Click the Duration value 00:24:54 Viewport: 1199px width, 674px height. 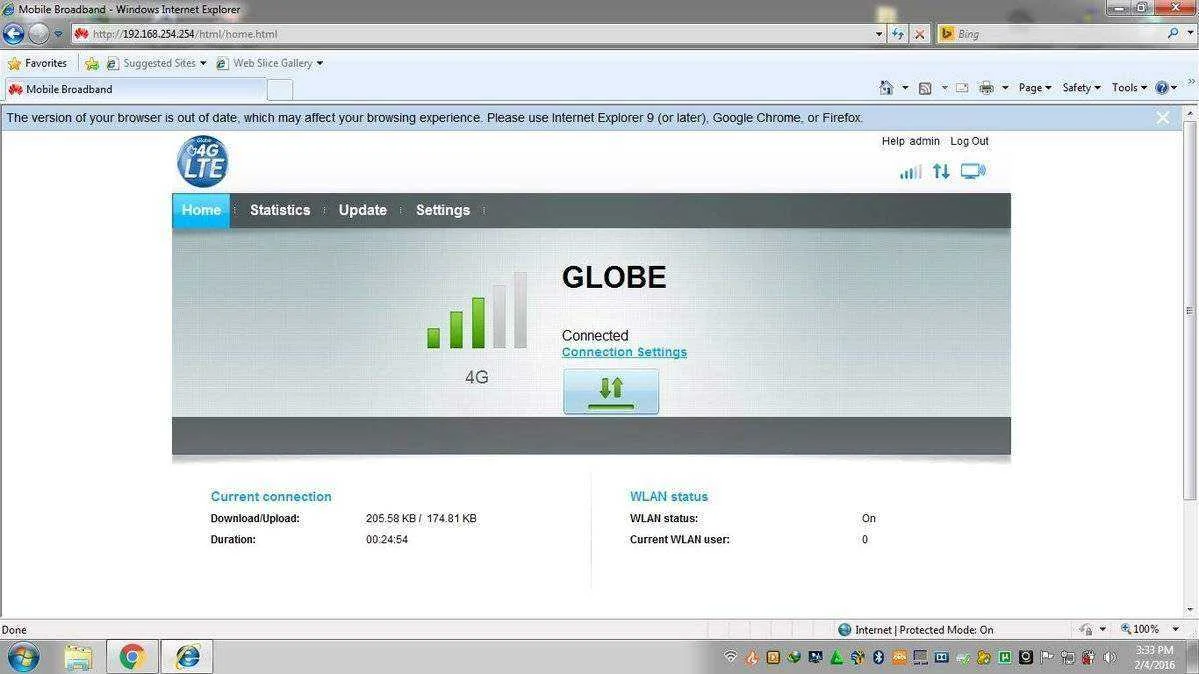[x=387, y=539]
